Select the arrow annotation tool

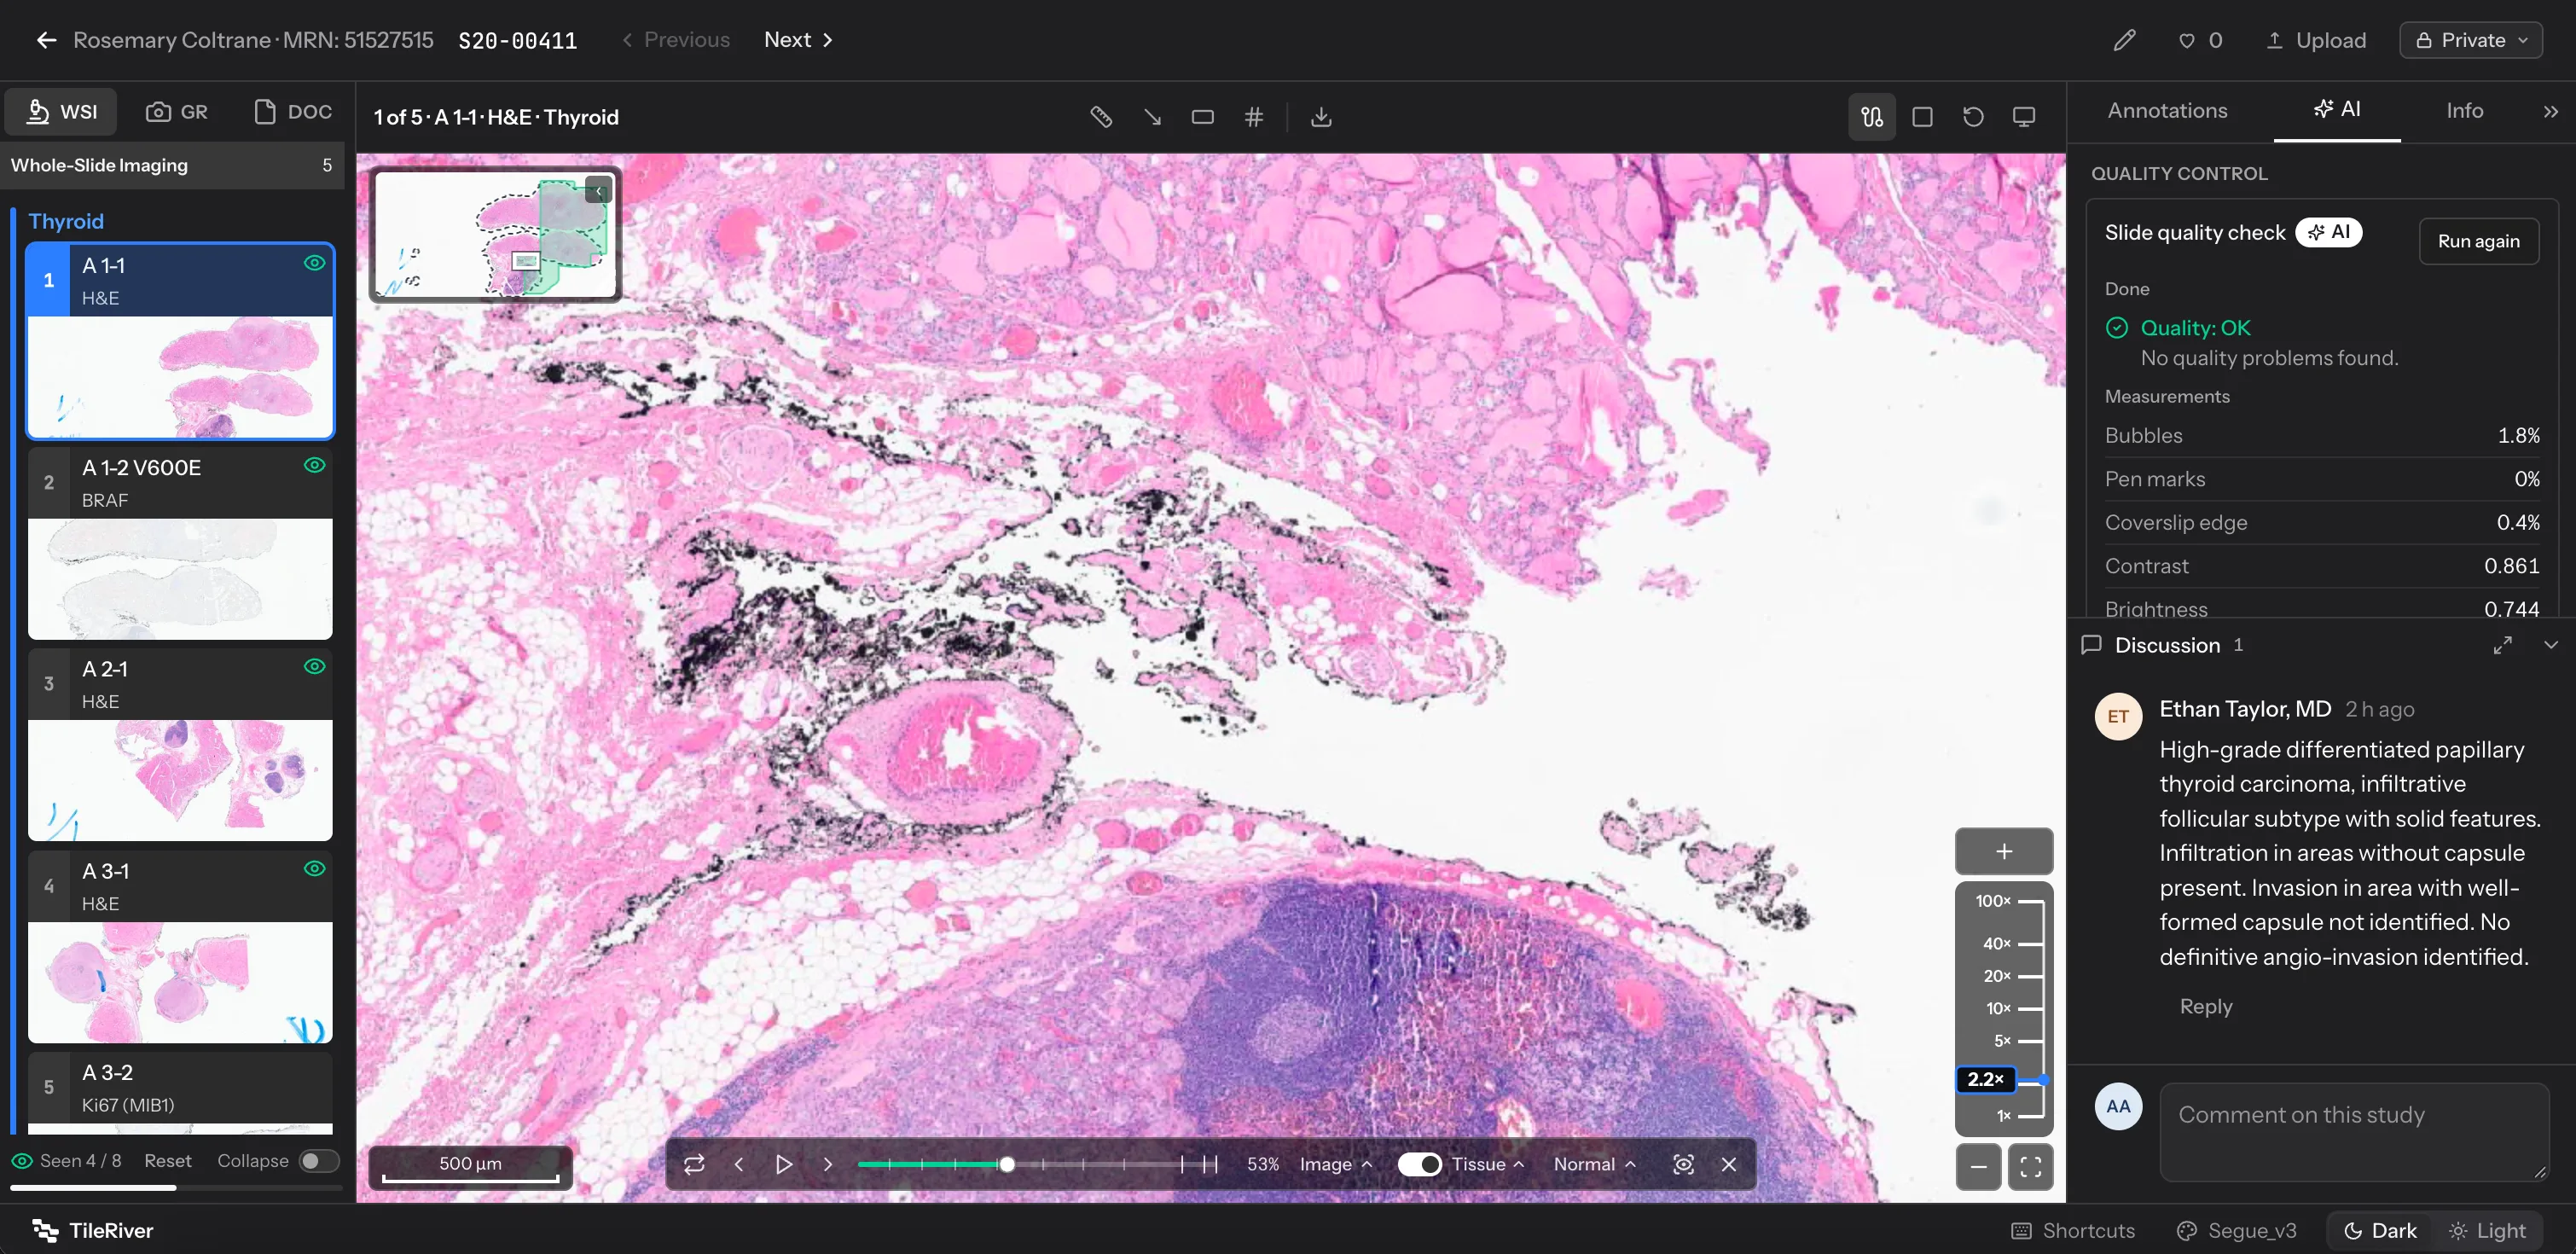(x=1152, y=117)
